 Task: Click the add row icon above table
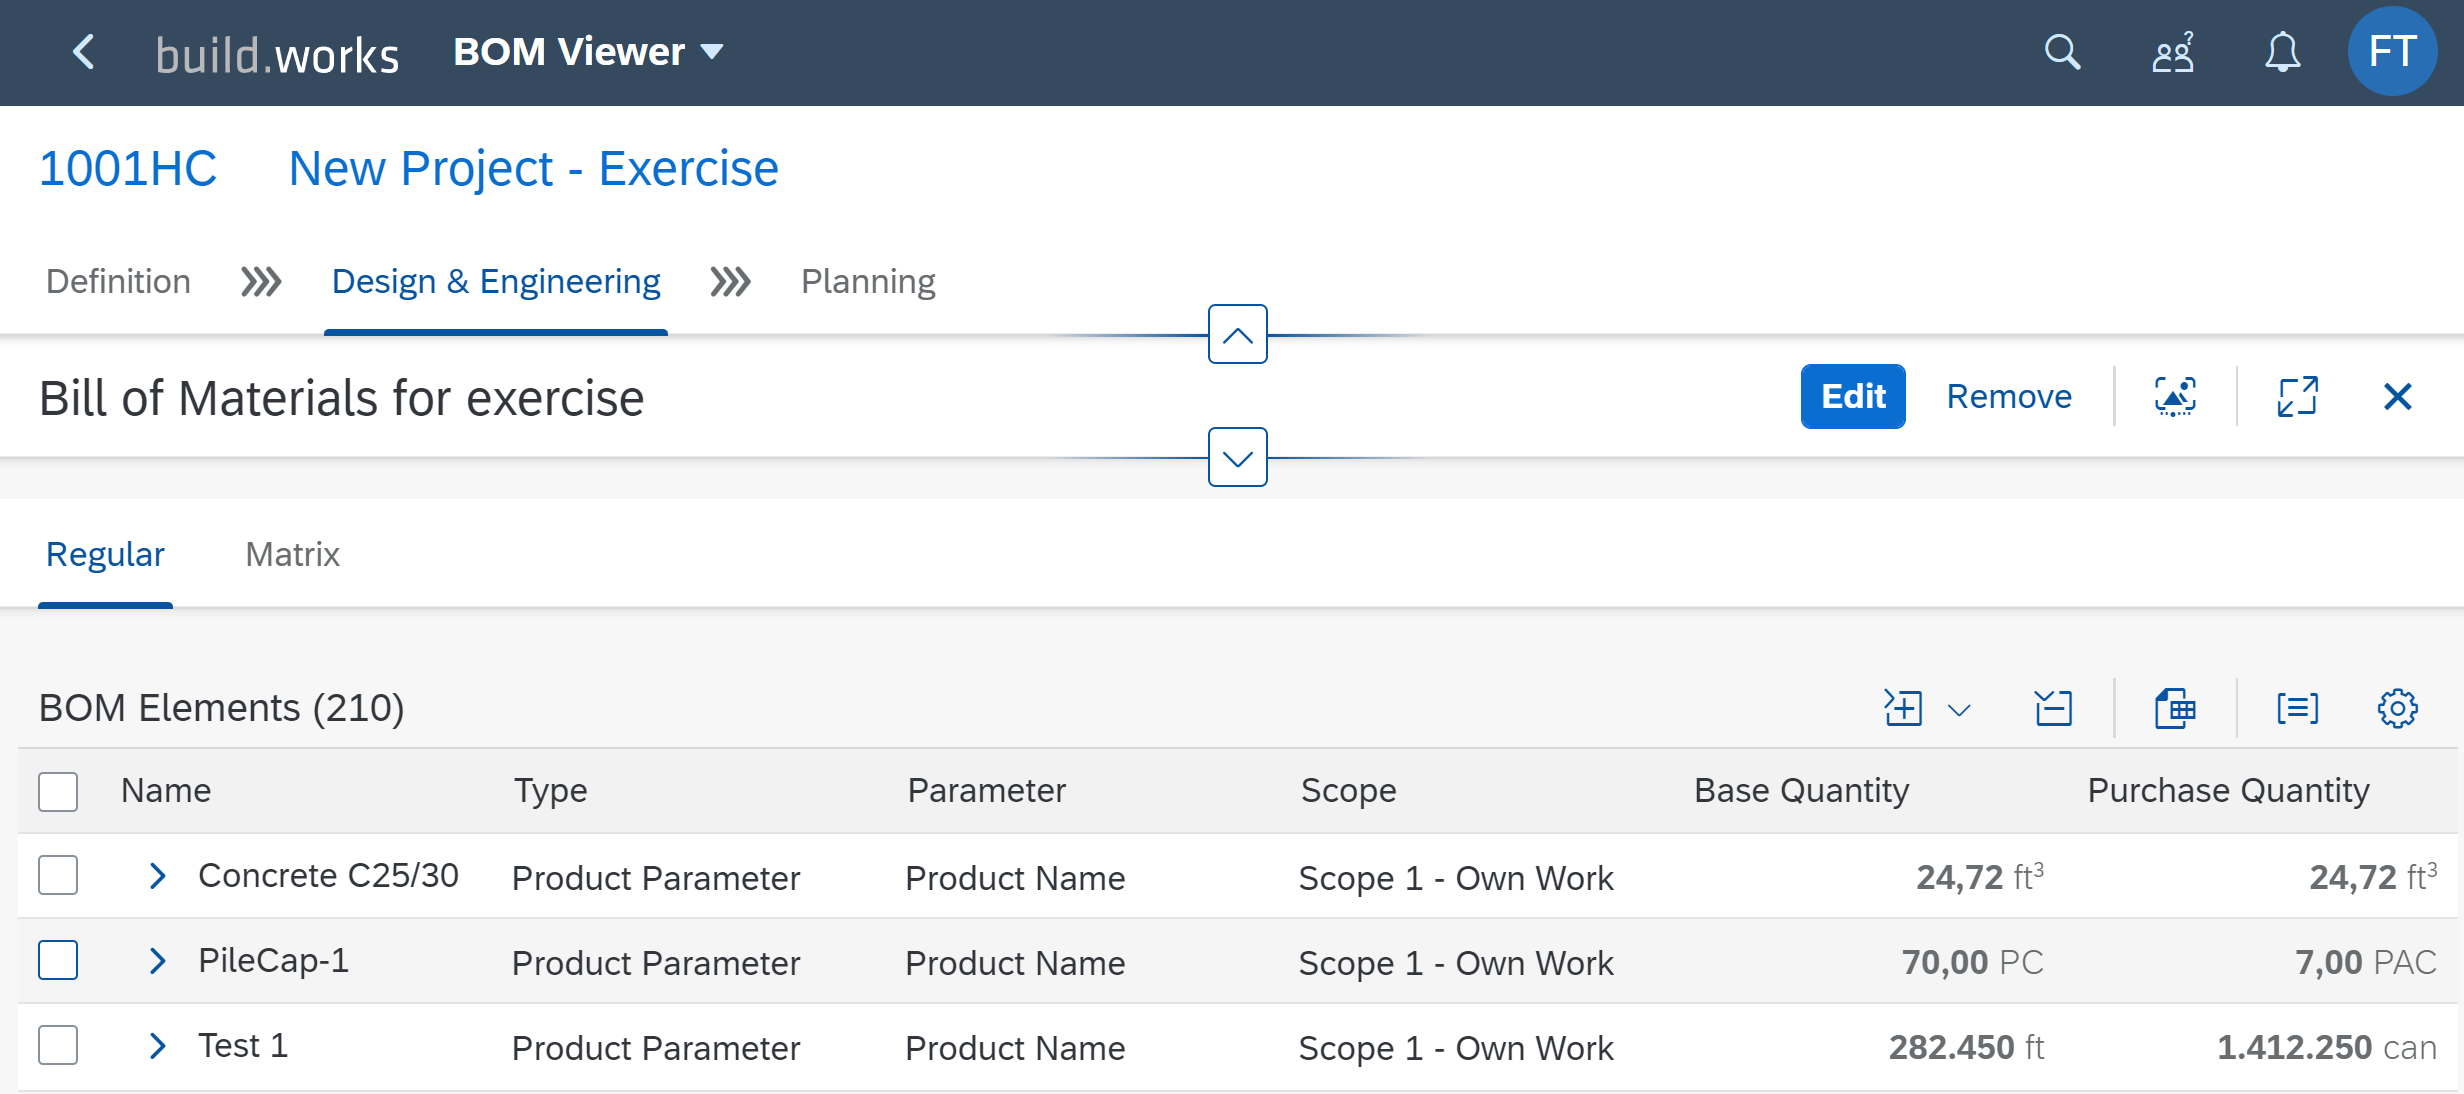click(x=1903, y=708)
